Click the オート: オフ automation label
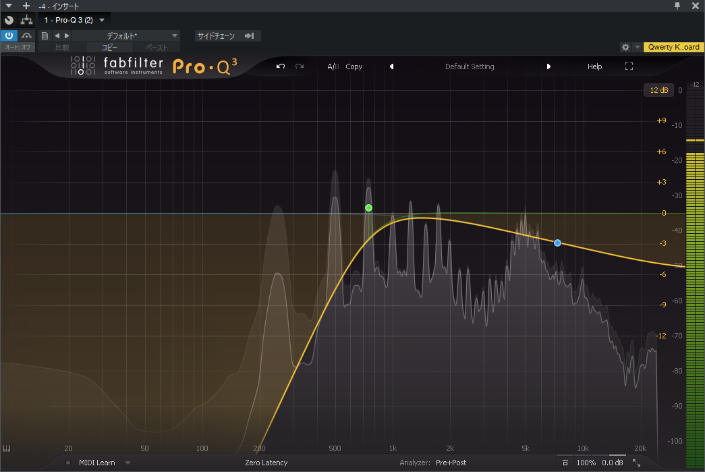 (x=18, y=47)
